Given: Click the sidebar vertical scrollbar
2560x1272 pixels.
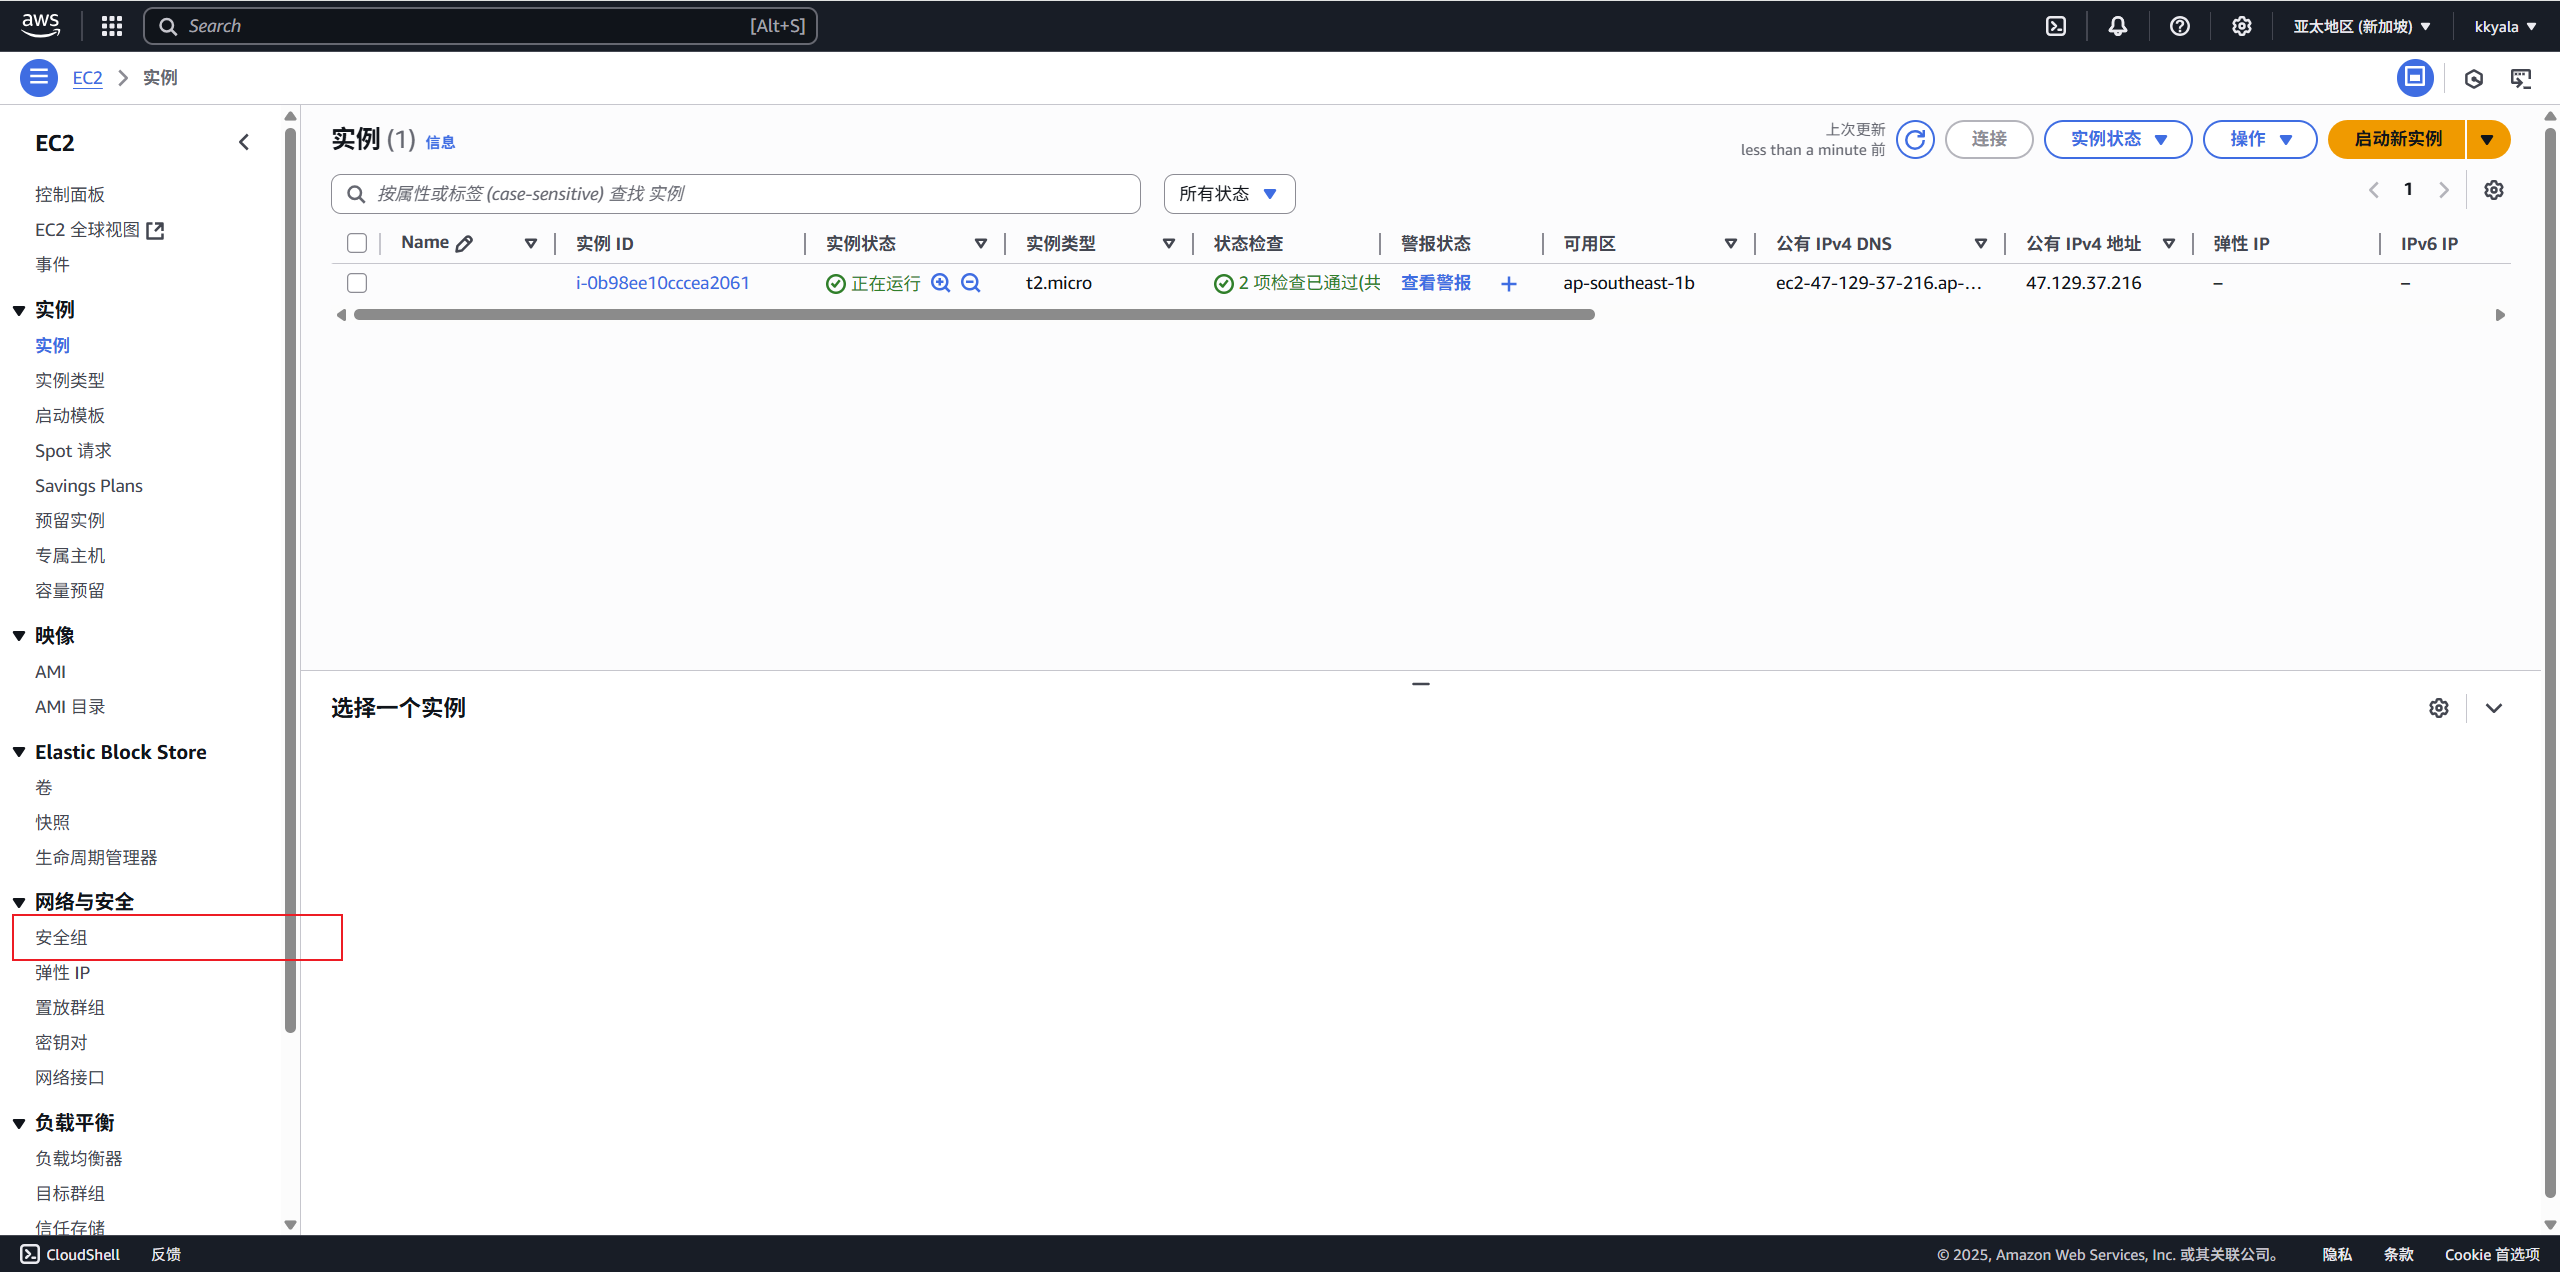Looking at the screenshot, I should click(290, 578).
